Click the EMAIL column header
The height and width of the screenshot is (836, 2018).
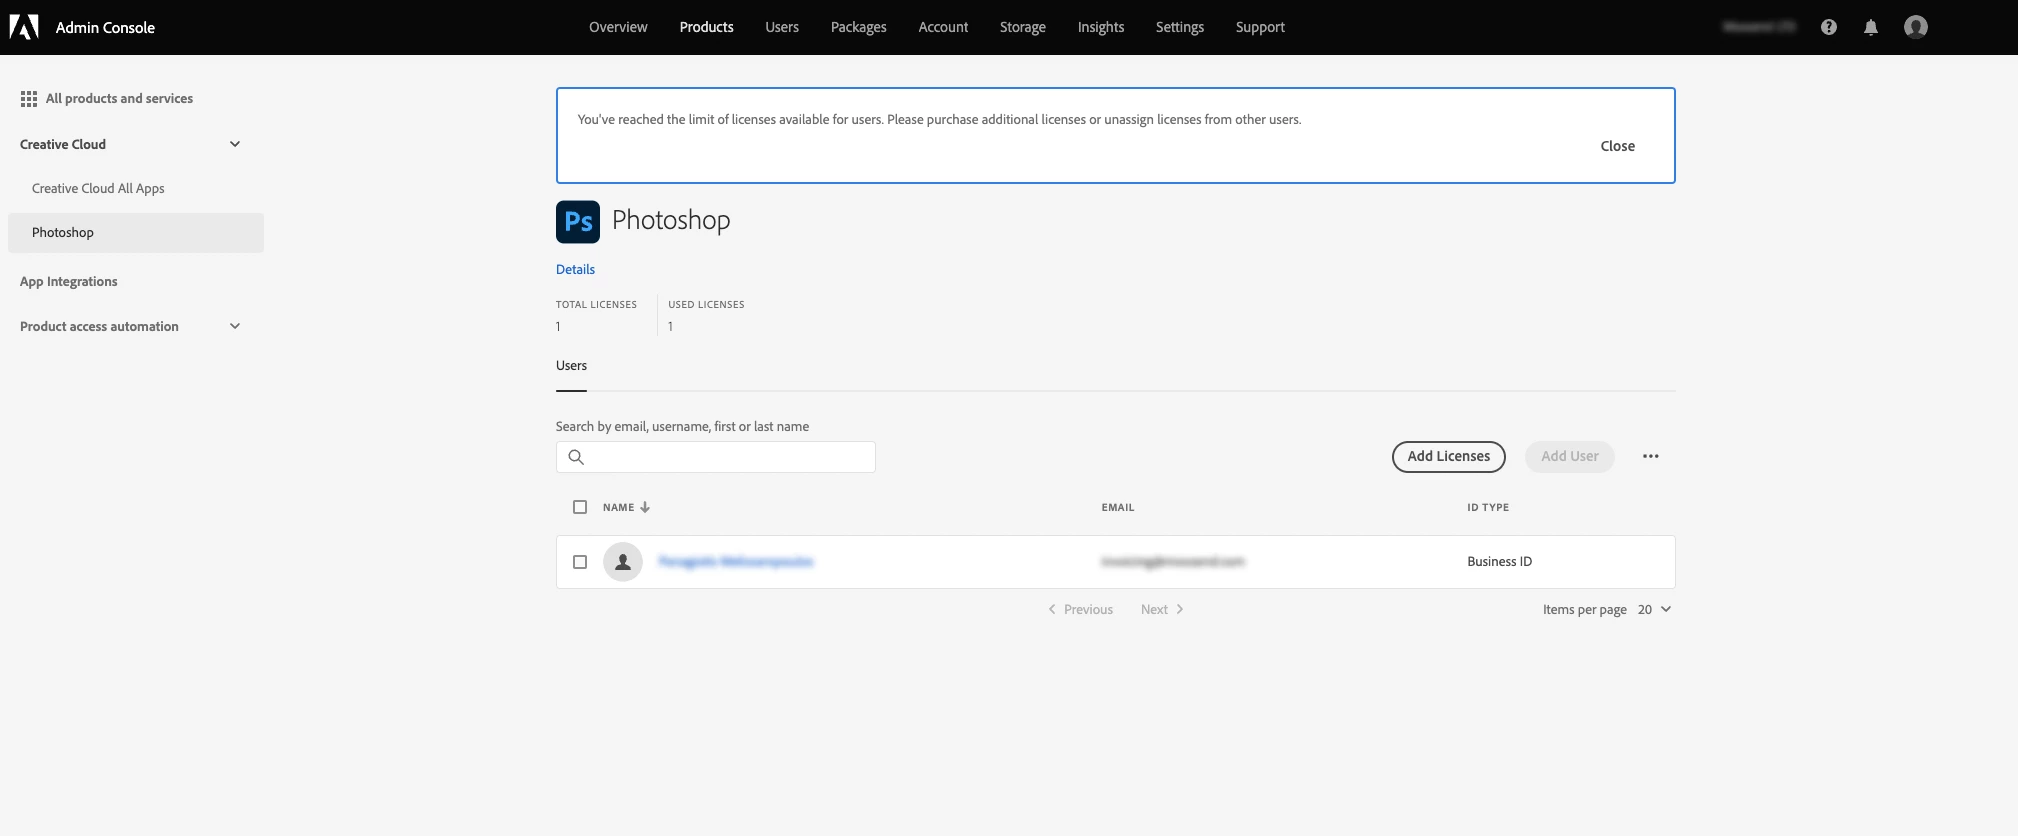click(x=1118, y=507)
